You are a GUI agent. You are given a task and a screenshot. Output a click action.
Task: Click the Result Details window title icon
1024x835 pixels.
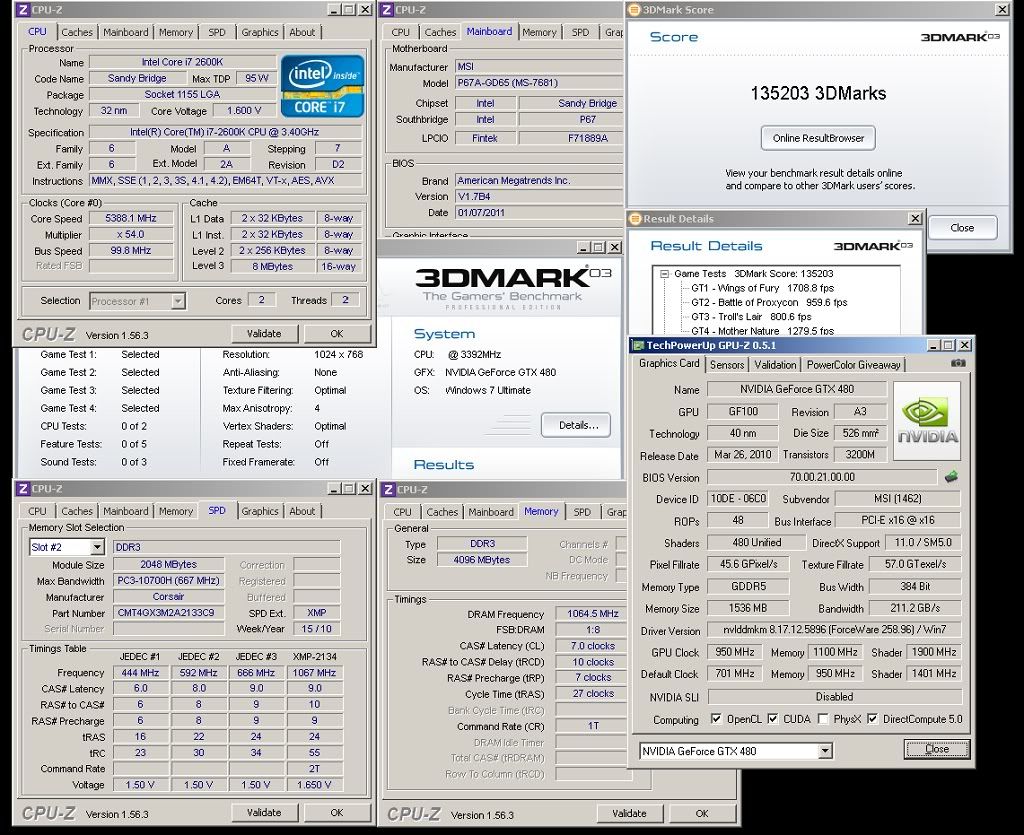(634, 218)
